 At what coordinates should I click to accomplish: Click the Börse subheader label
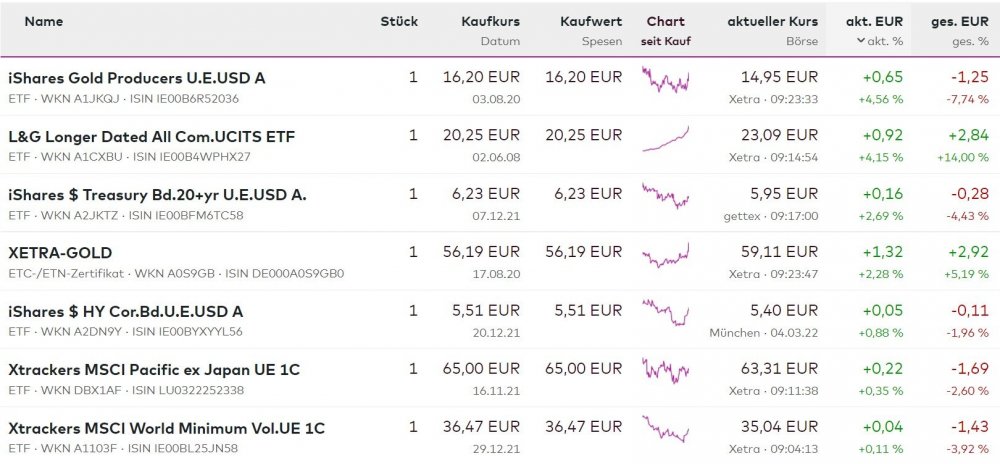coord(802,41)
